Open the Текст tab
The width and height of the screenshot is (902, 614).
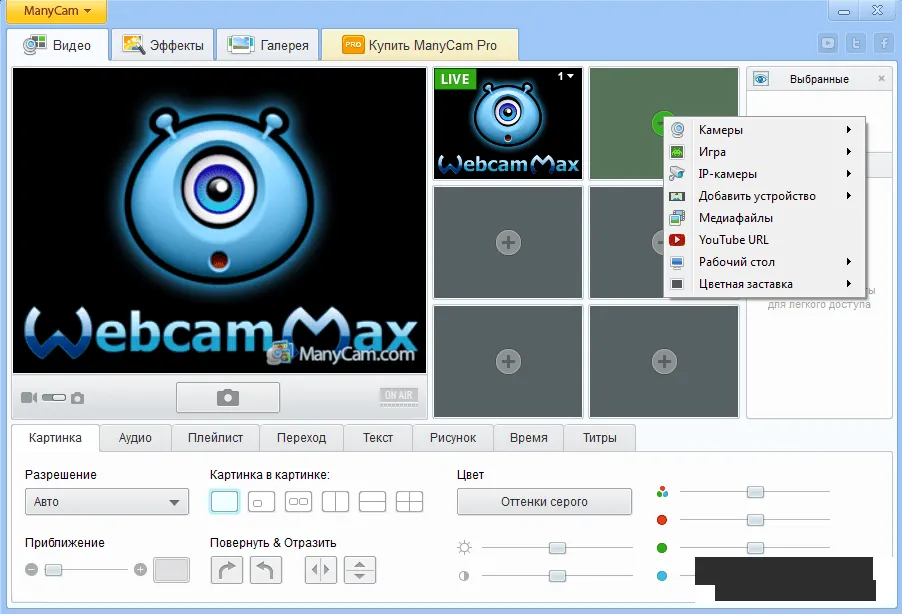[x=378, y=438]
